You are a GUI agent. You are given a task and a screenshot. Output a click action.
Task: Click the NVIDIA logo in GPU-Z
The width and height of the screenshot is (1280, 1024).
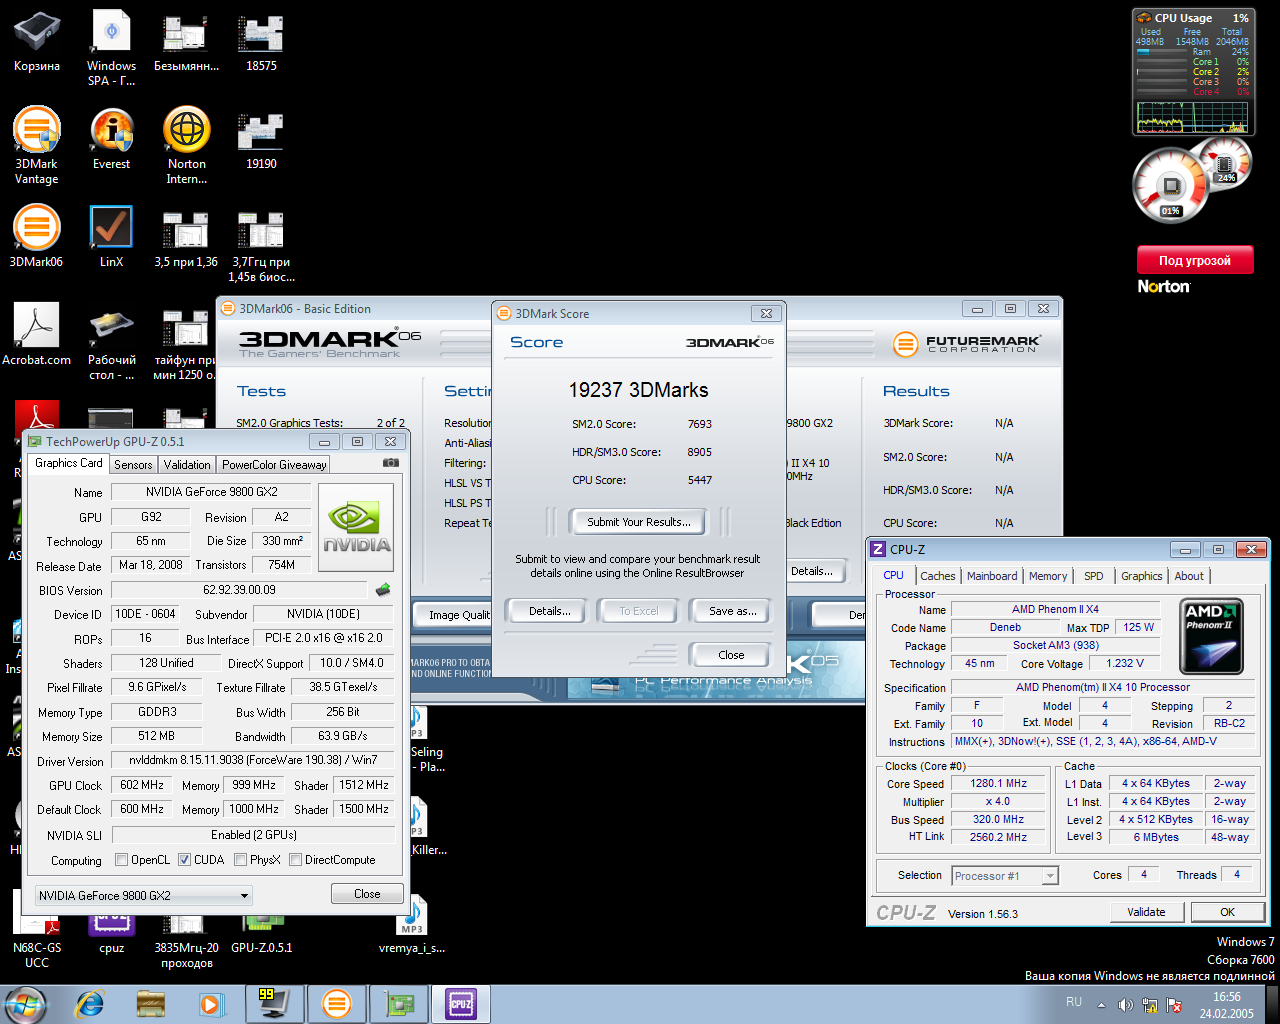click(x=356, y=528)
